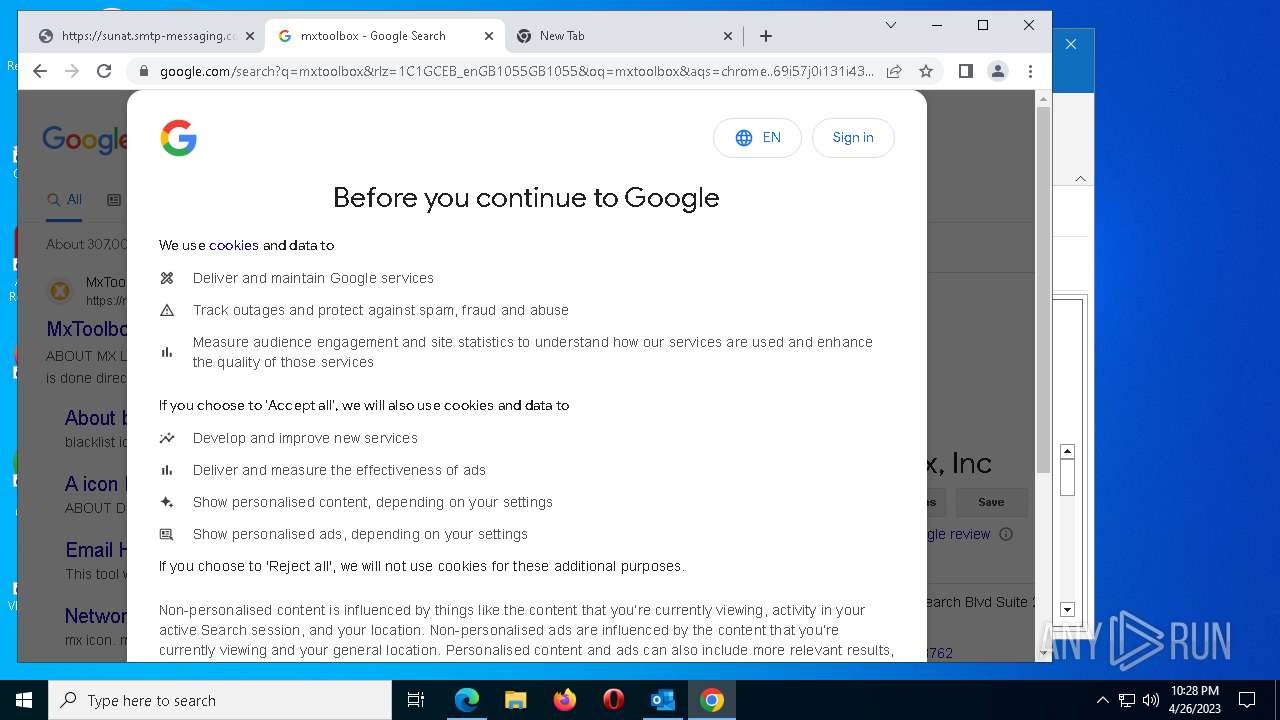Screen dimensions: 1280x720
Task: Click the Chrome page vertical scrollbar thumb
Action: 1043,290
